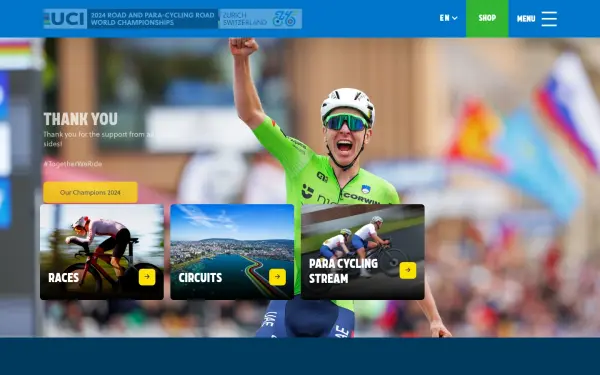Click the yellow arrow on Circuits card
This screenshot has height=375, width=600.
(277, 277)
